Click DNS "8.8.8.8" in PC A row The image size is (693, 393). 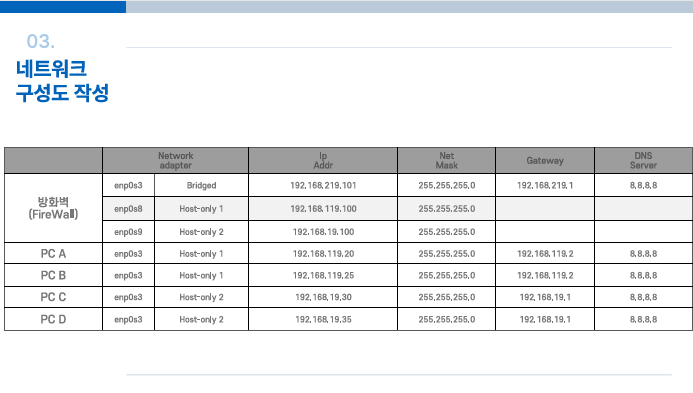[643, 254]
